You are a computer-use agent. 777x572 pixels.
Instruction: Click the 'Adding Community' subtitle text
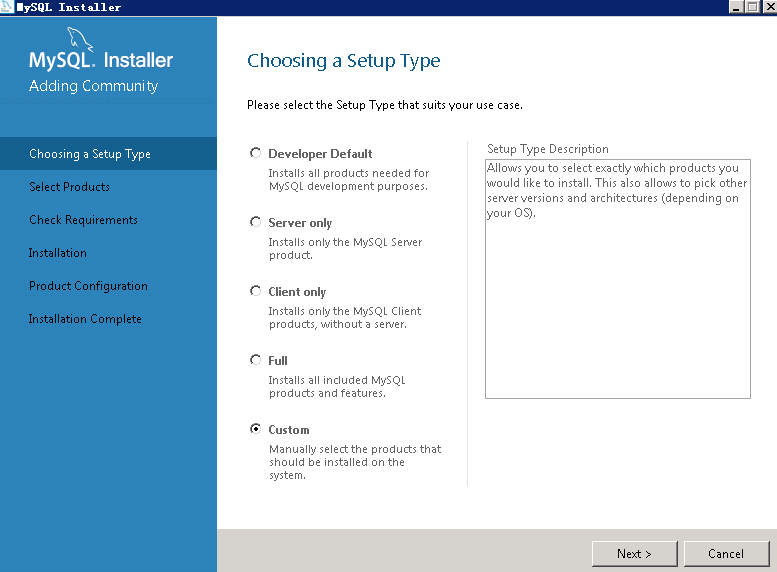[x=94, y=86]
